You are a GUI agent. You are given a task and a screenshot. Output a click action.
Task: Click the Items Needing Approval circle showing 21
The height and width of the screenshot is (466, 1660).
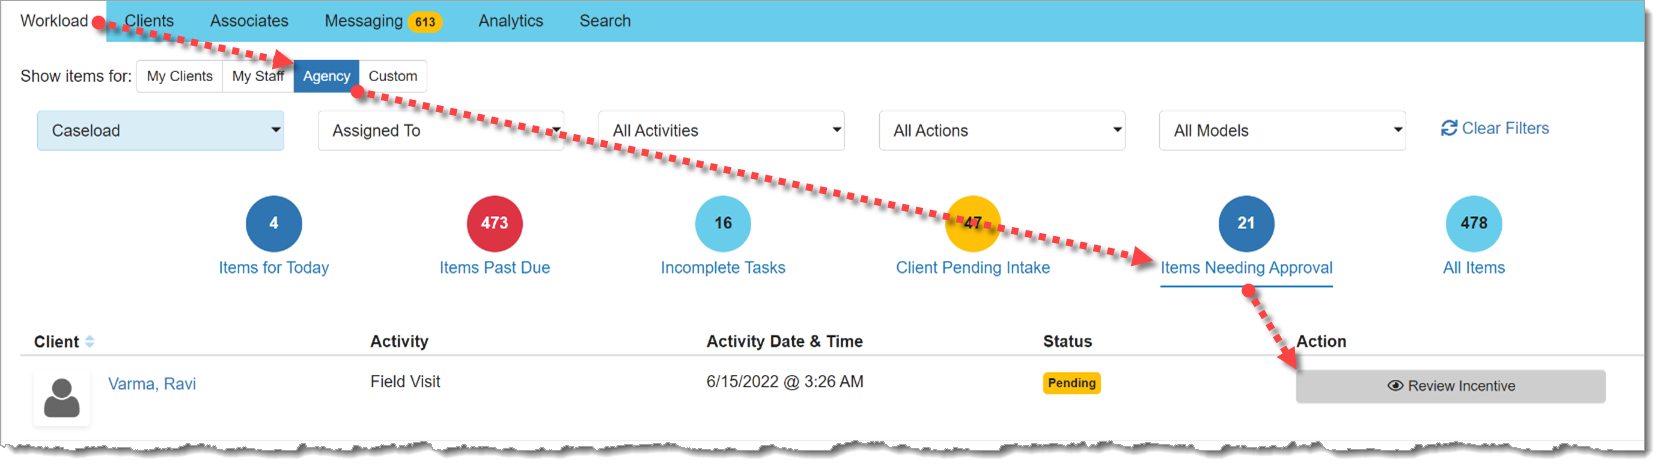[1246, 224]
